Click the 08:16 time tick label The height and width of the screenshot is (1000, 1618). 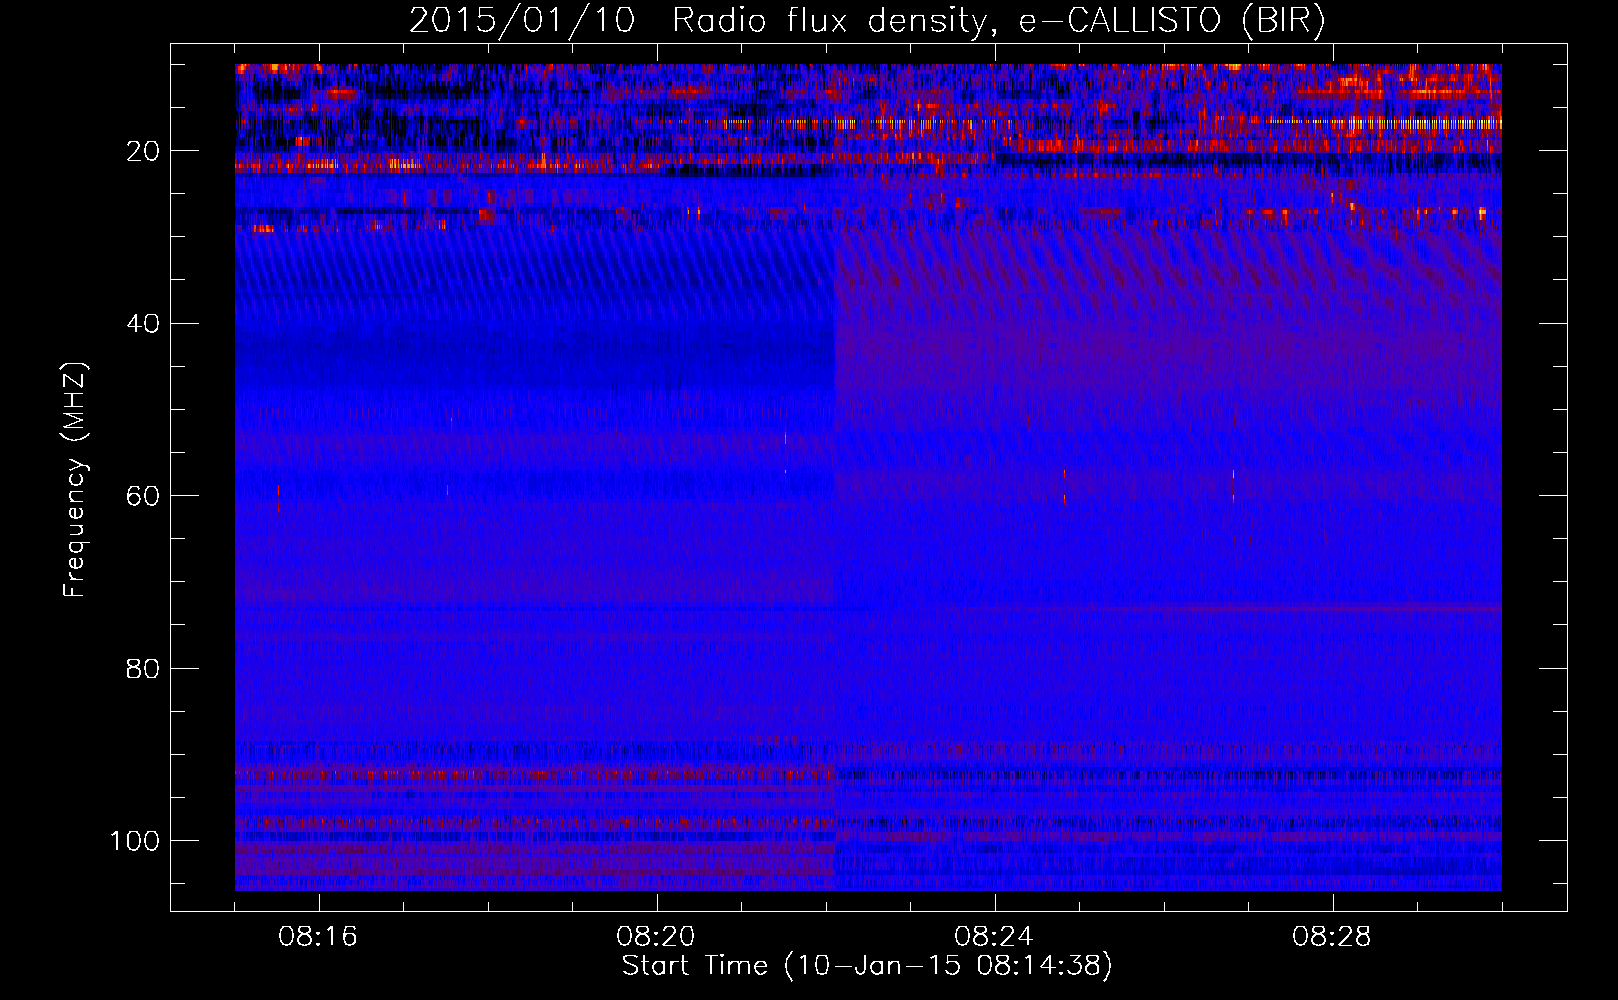[x=318, y=937]
